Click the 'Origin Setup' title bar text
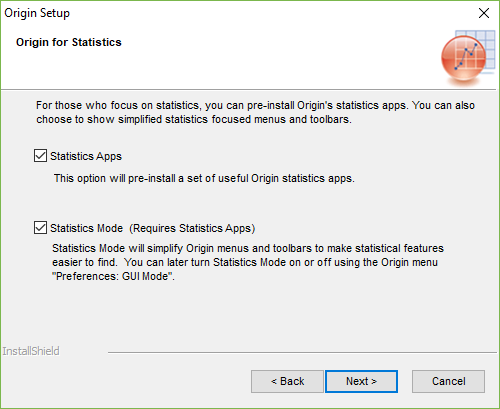Image resolution: width=500 pixels, height=409 pixels. pyautogui.click(x=37, y=13)
